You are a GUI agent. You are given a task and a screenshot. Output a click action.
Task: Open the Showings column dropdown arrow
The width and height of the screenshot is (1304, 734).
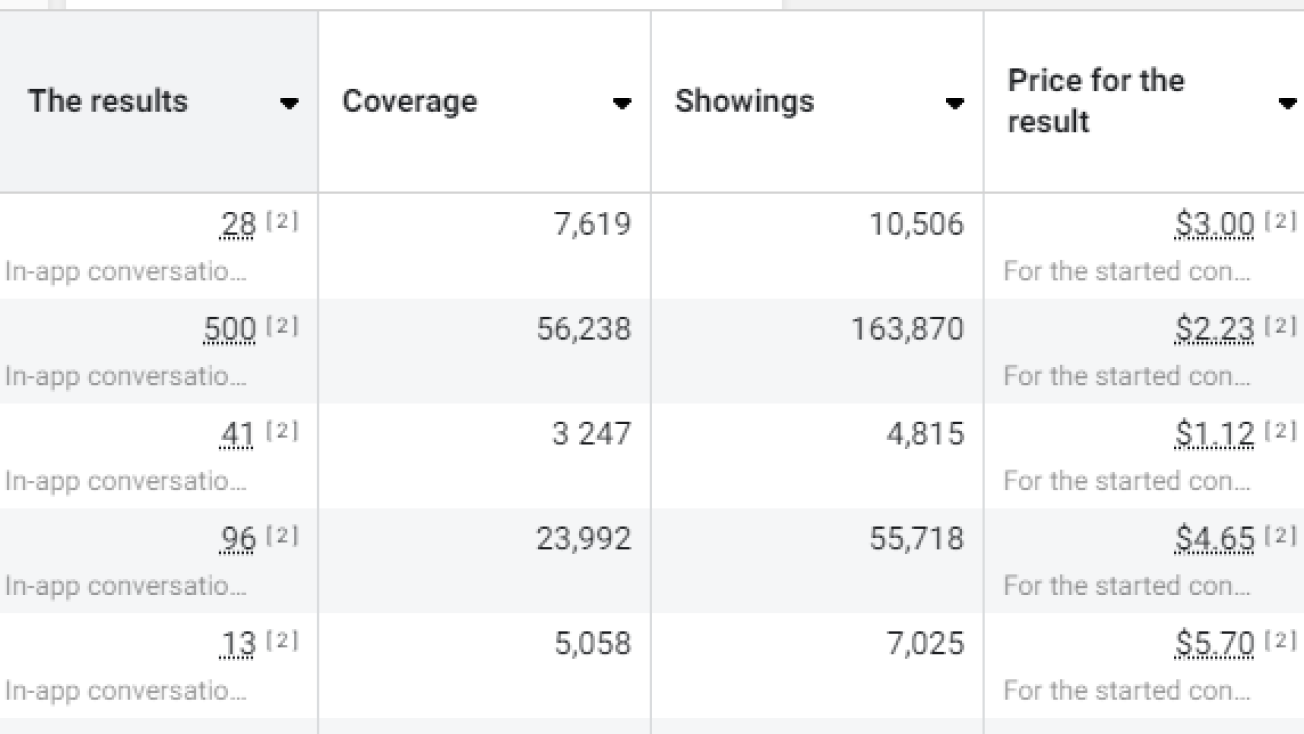[x=954, y=103]
